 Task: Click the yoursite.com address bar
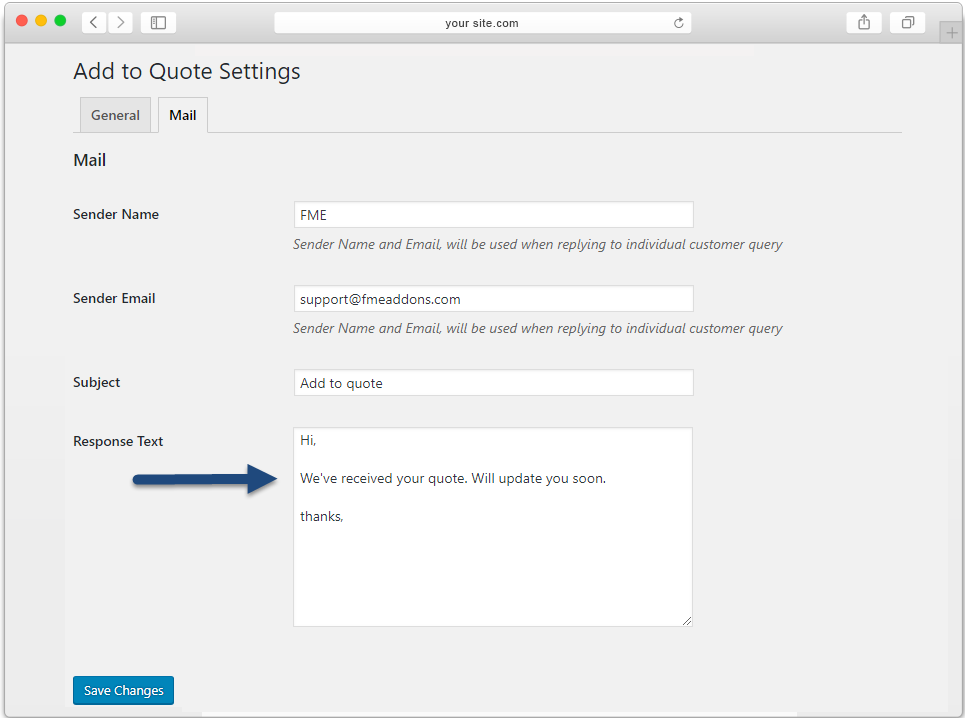[482, 23]
